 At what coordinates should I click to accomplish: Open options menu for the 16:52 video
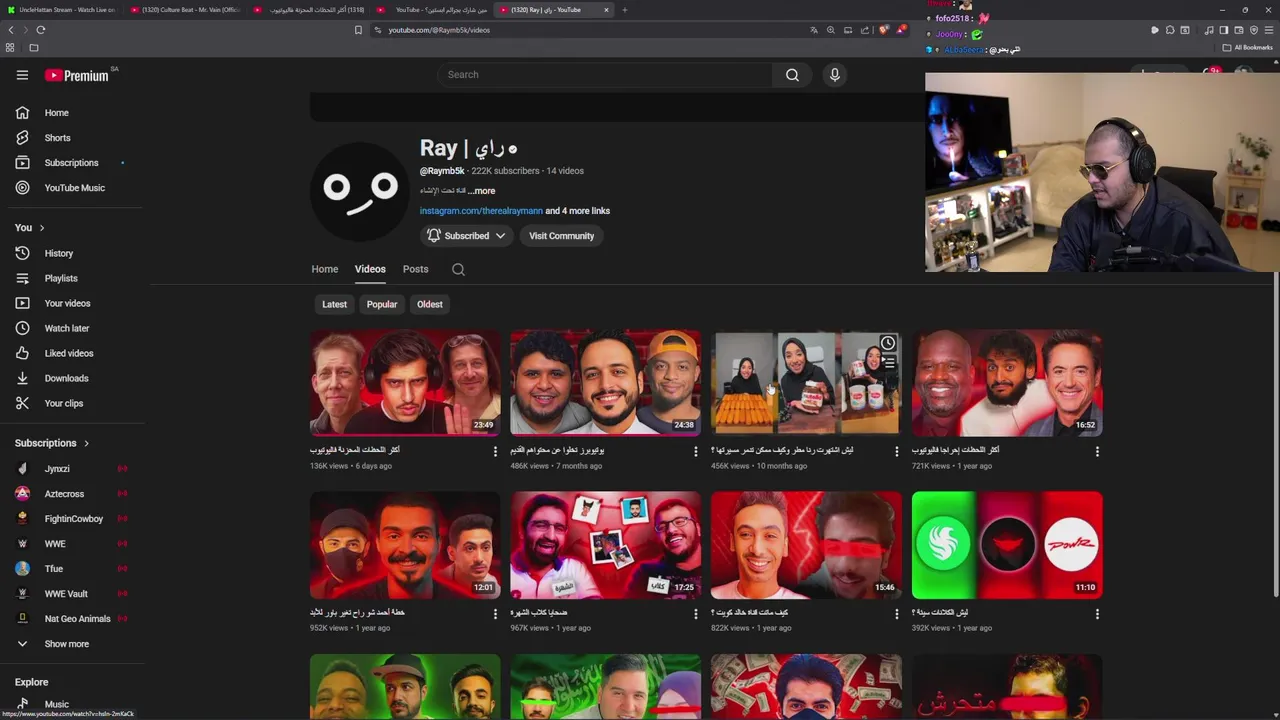(x=1097, y=452)
